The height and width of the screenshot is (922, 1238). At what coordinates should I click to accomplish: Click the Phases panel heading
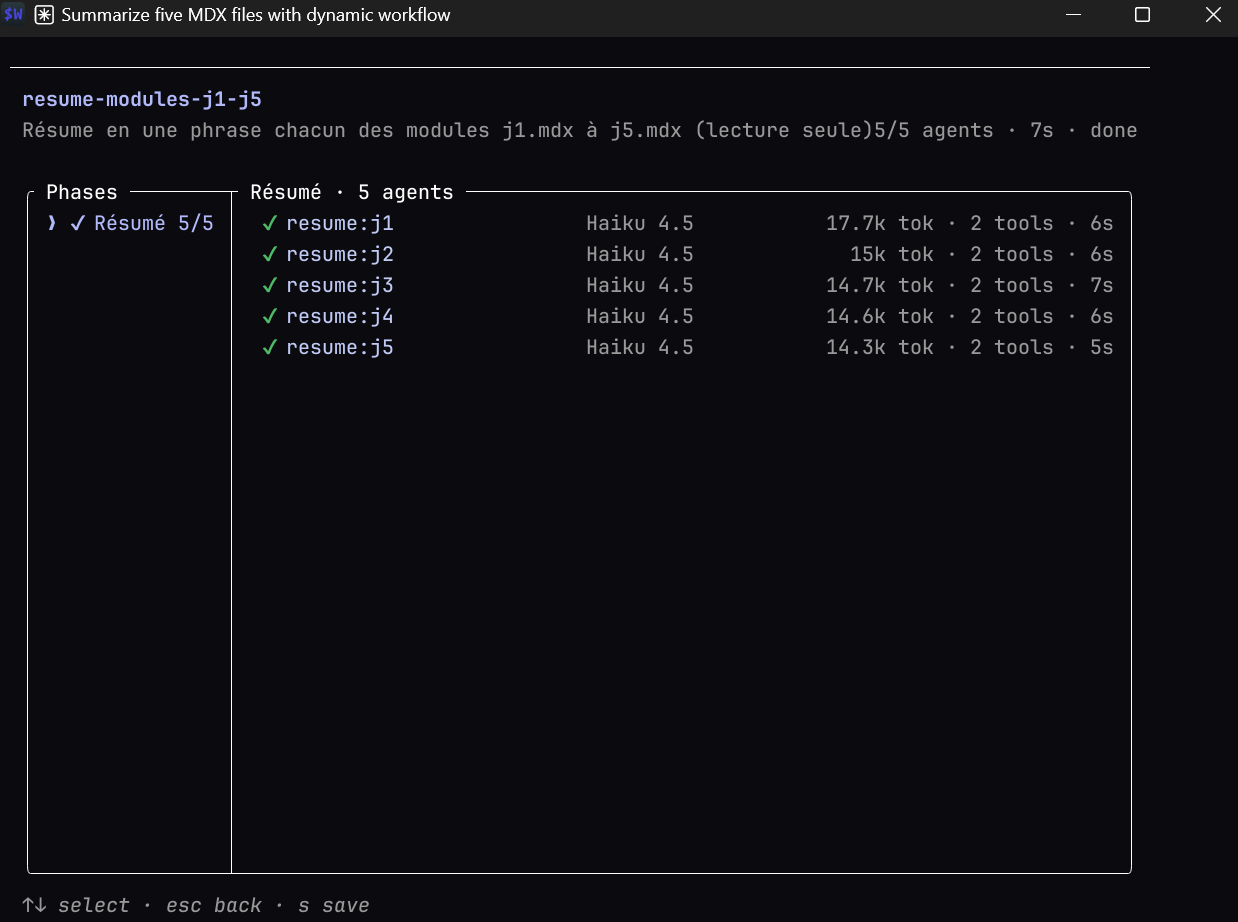pyautogui.click(x=82, y=192)
